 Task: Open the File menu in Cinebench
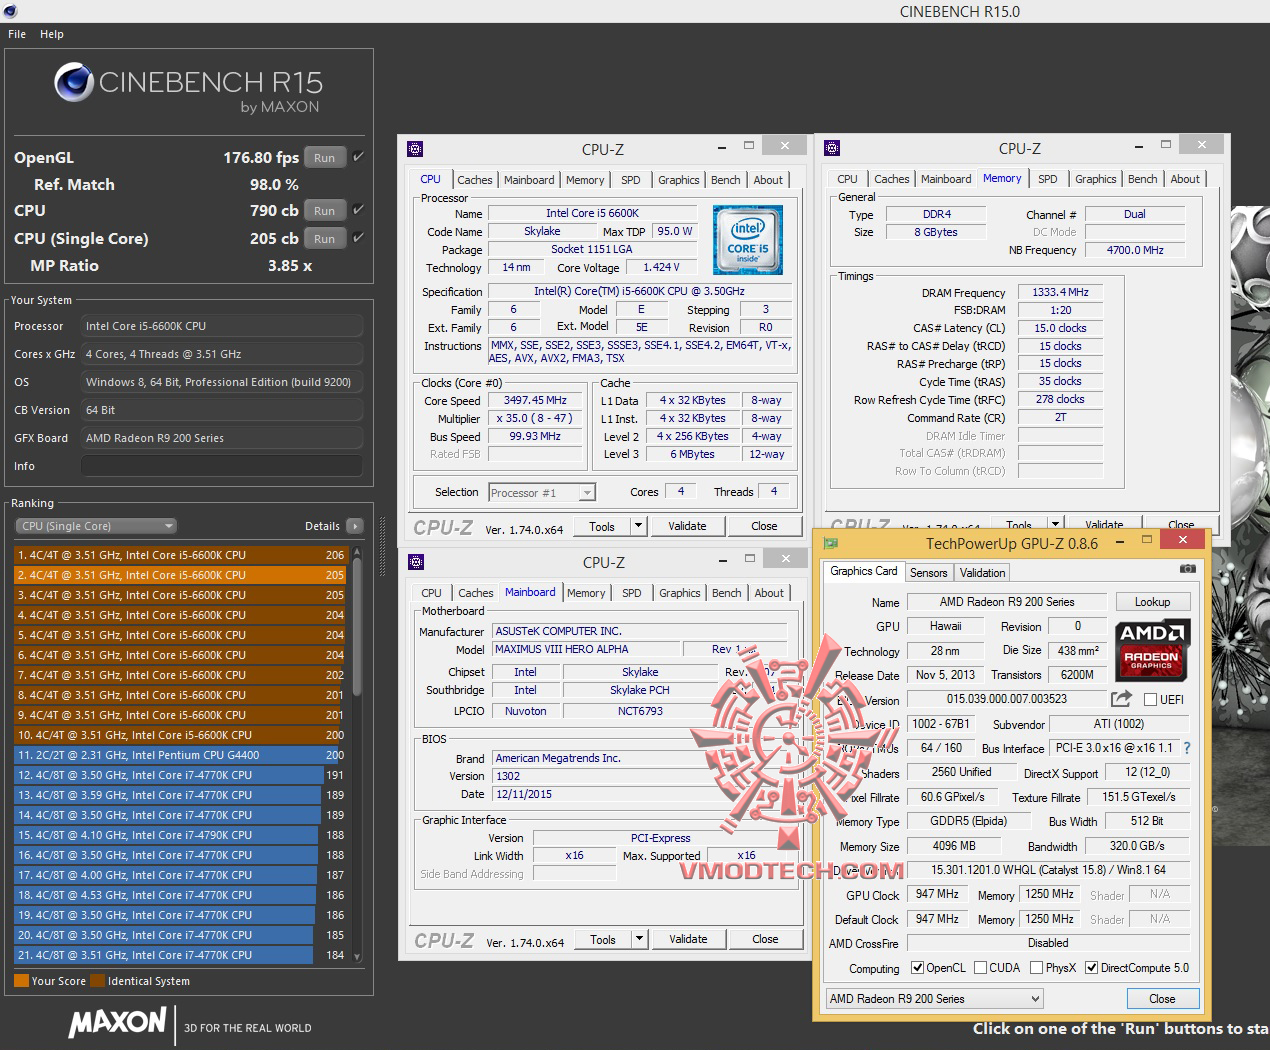[x=17, y=34]
